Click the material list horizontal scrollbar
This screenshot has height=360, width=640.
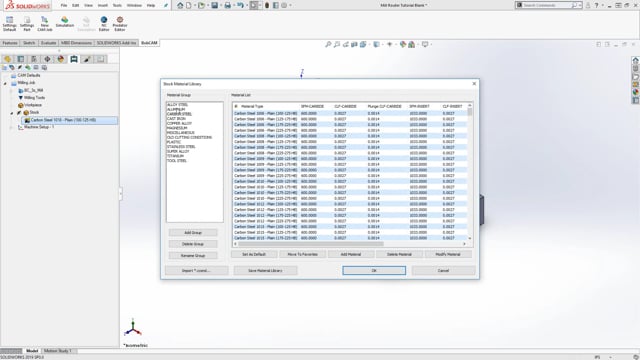[x=311, y=244]
